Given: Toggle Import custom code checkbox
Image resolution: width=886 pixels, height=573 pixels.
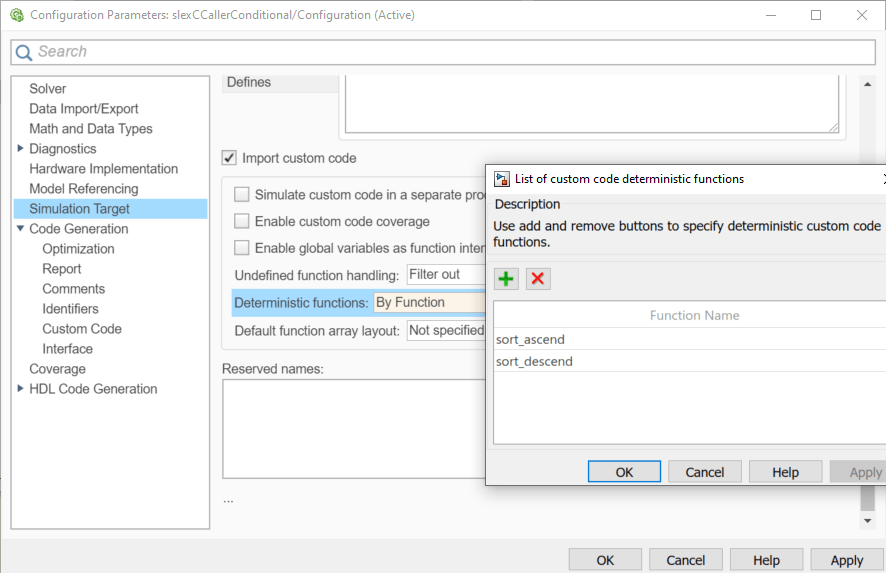Looking at the screenshot, I should click(229, 158).
